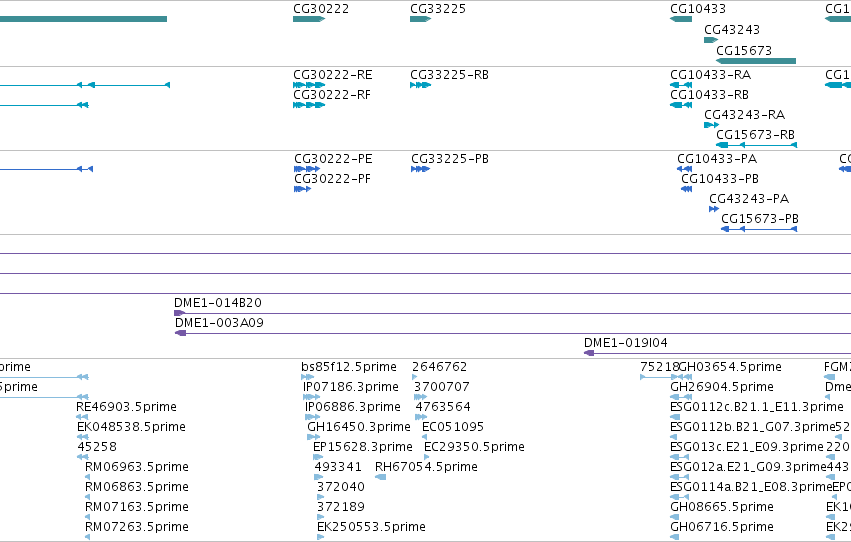Click EST ESG012a.E21_G09.3prime

click(748, 467)
